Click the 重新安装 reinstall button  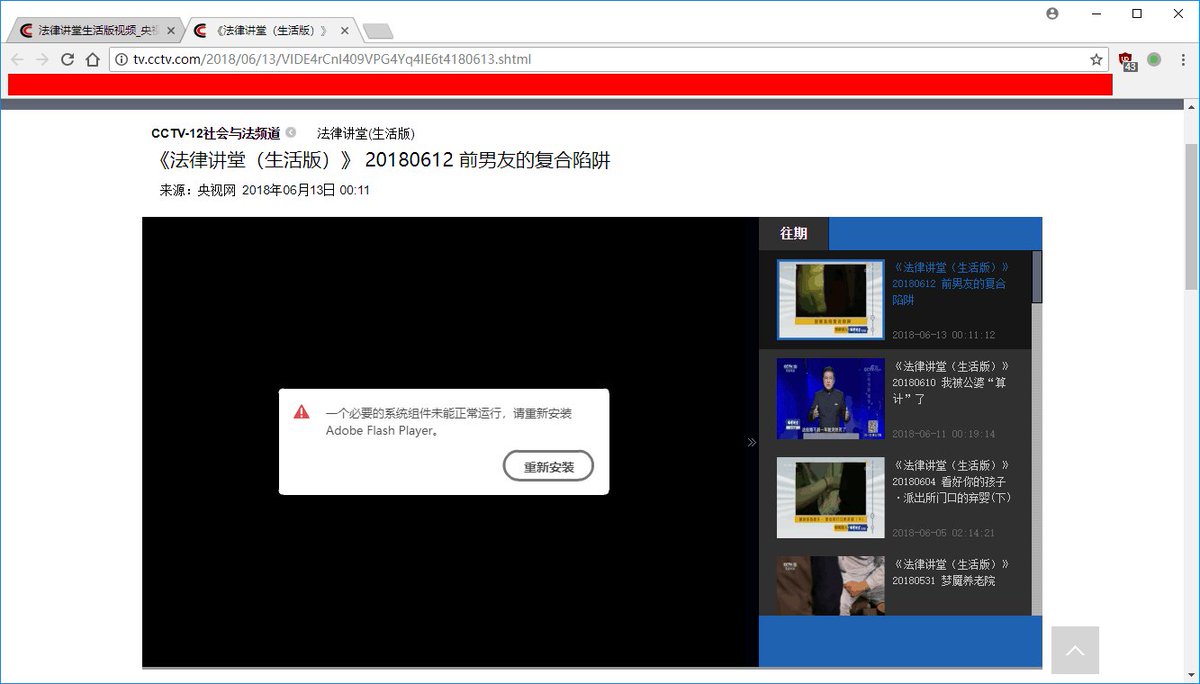pyautogui.click(x=548, y=465)
